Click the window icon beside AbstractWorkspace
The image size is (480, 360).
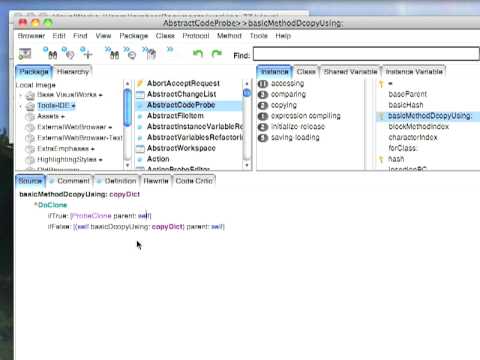(140, 148)
